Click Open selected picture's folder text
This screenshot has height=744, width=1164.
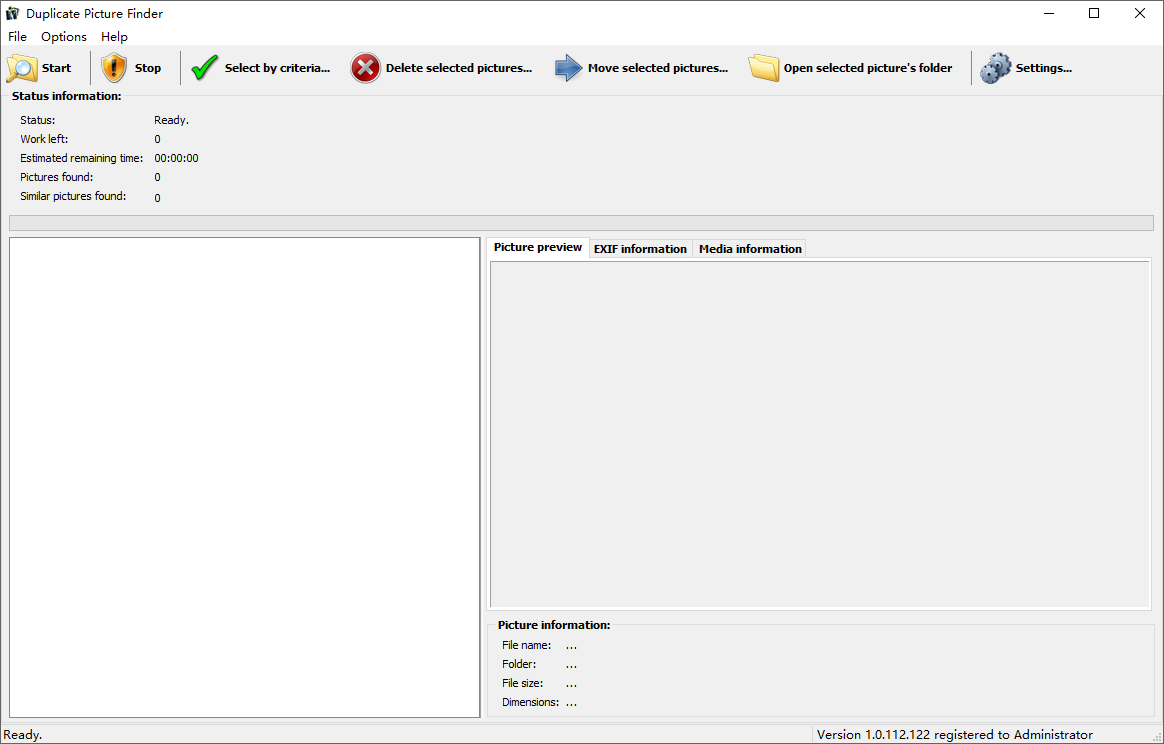[x=868, y=68]
